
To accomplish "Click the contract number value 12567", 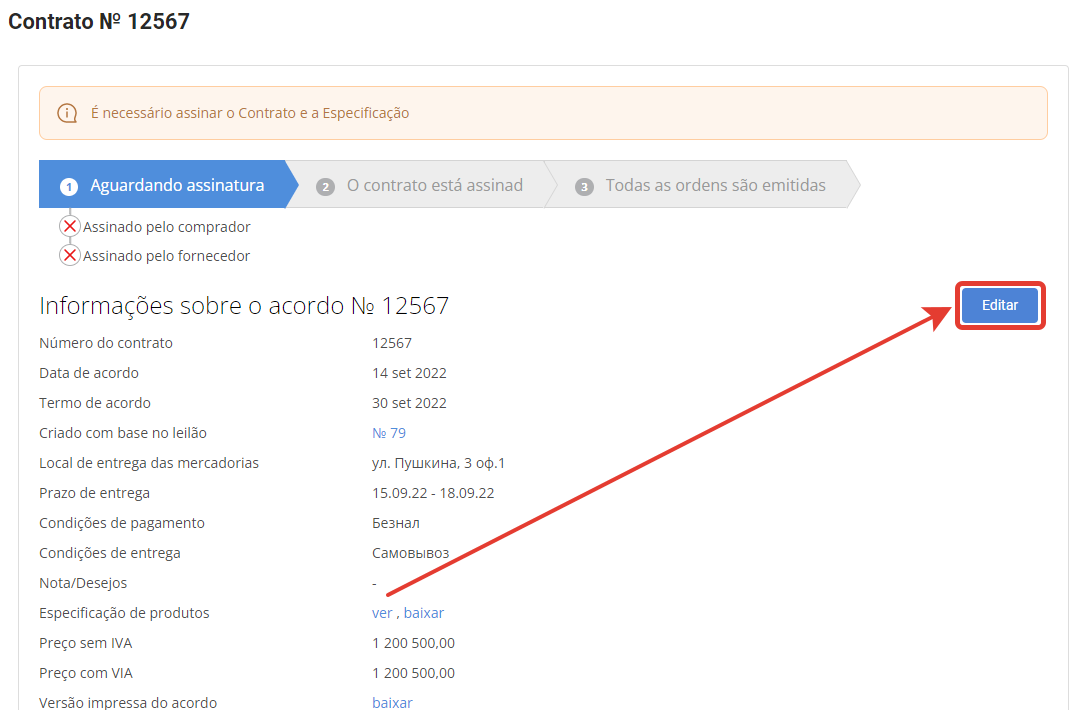I will point(392,343).
